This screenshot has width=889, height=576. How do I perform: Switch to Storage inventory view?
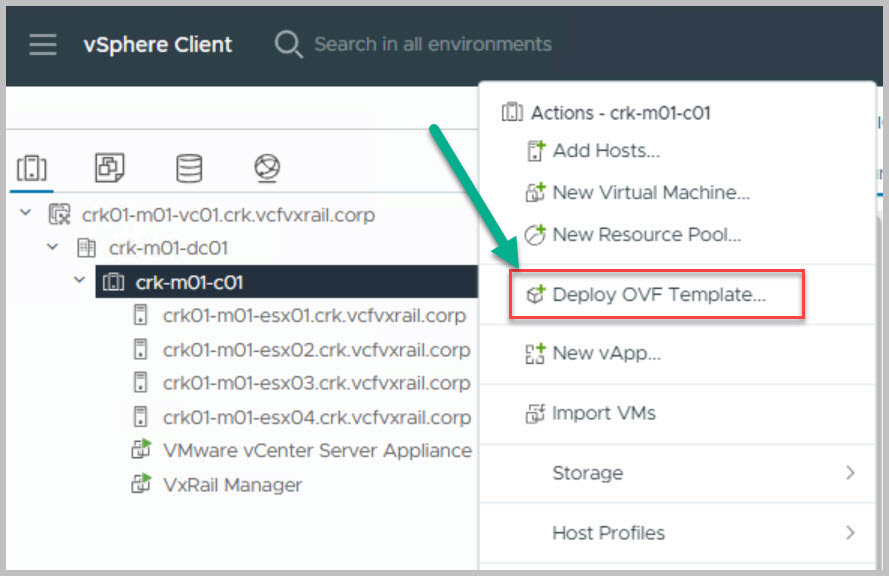coord(189,169)
